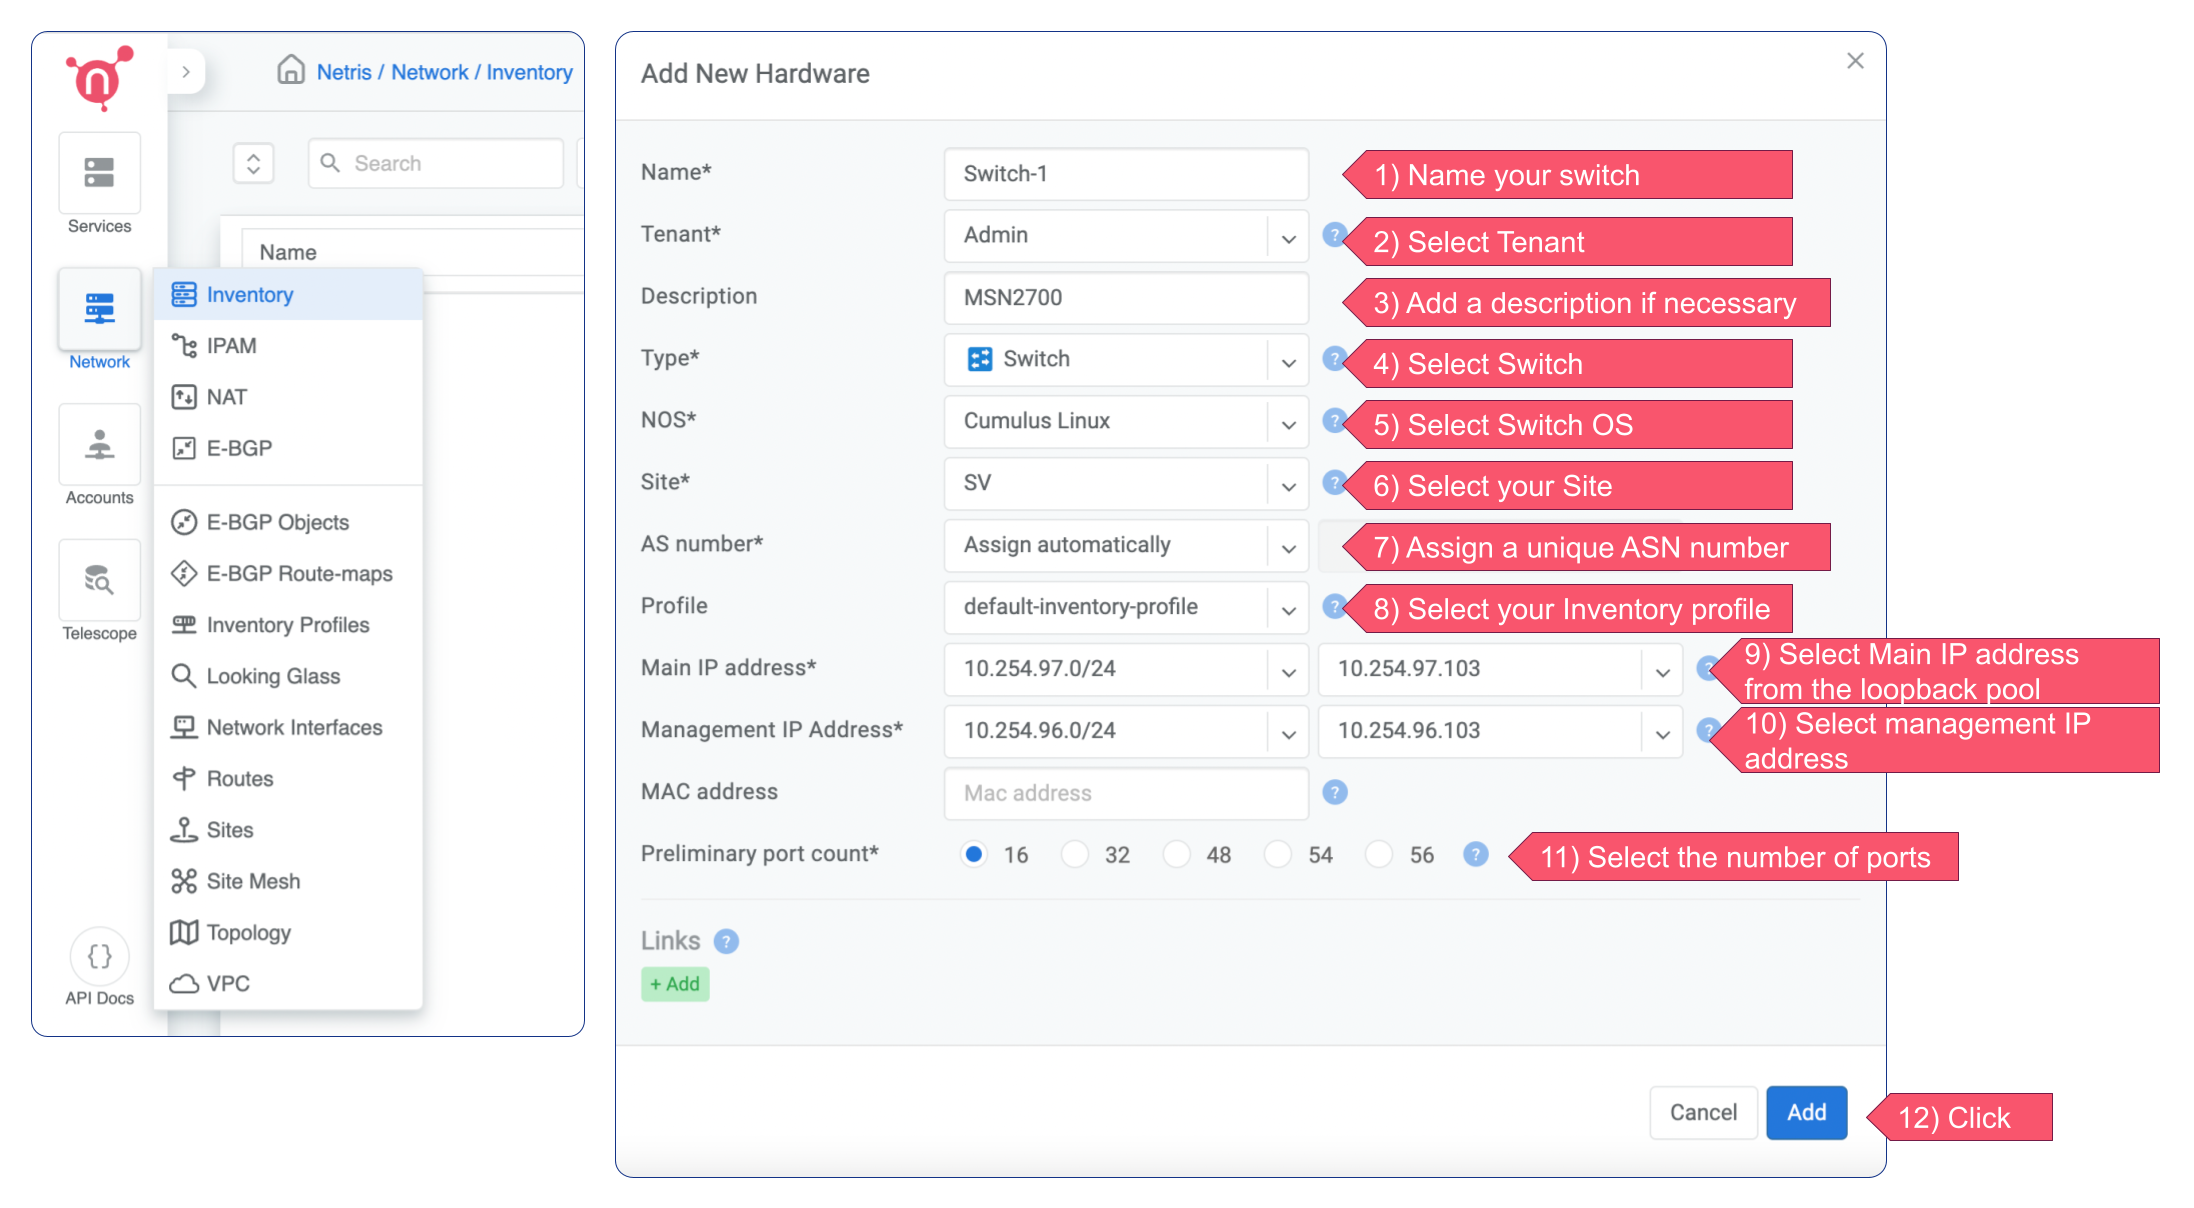Viewport: 2194px width, 1208px height.
Task: Open IPAM from the Network menu
Action: [231, 346]
